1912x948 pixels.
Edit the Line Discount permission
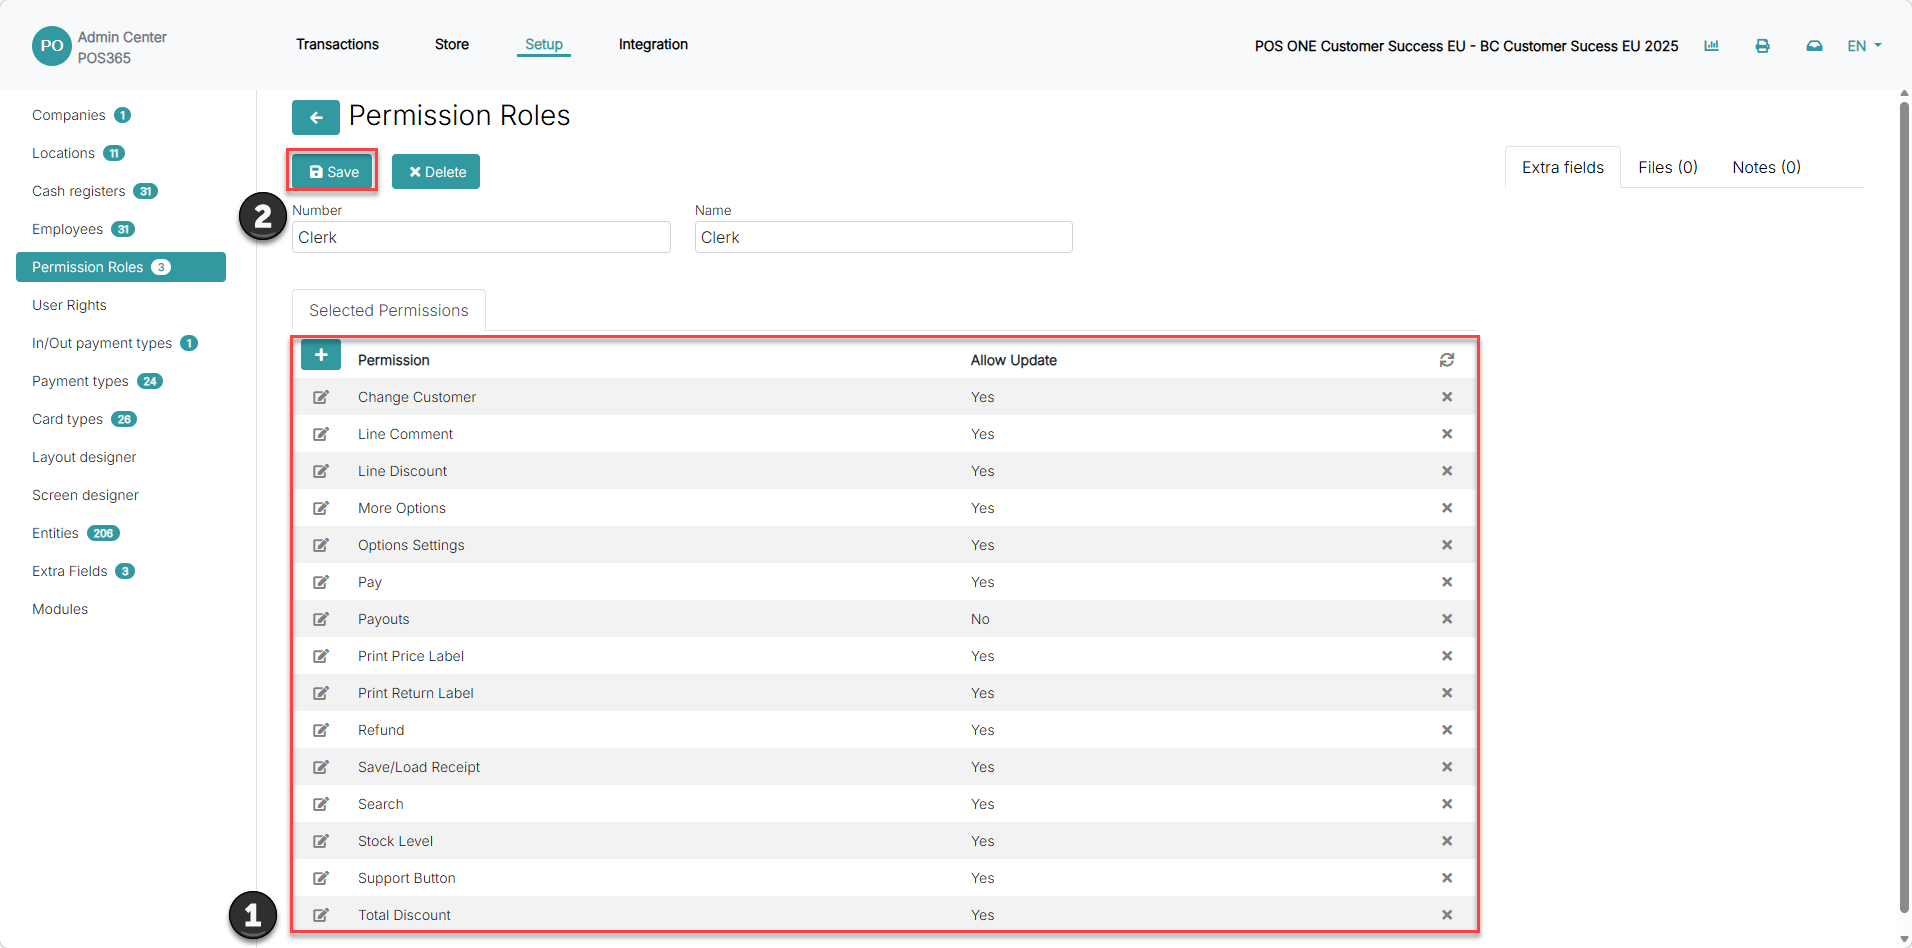[321, 471]
